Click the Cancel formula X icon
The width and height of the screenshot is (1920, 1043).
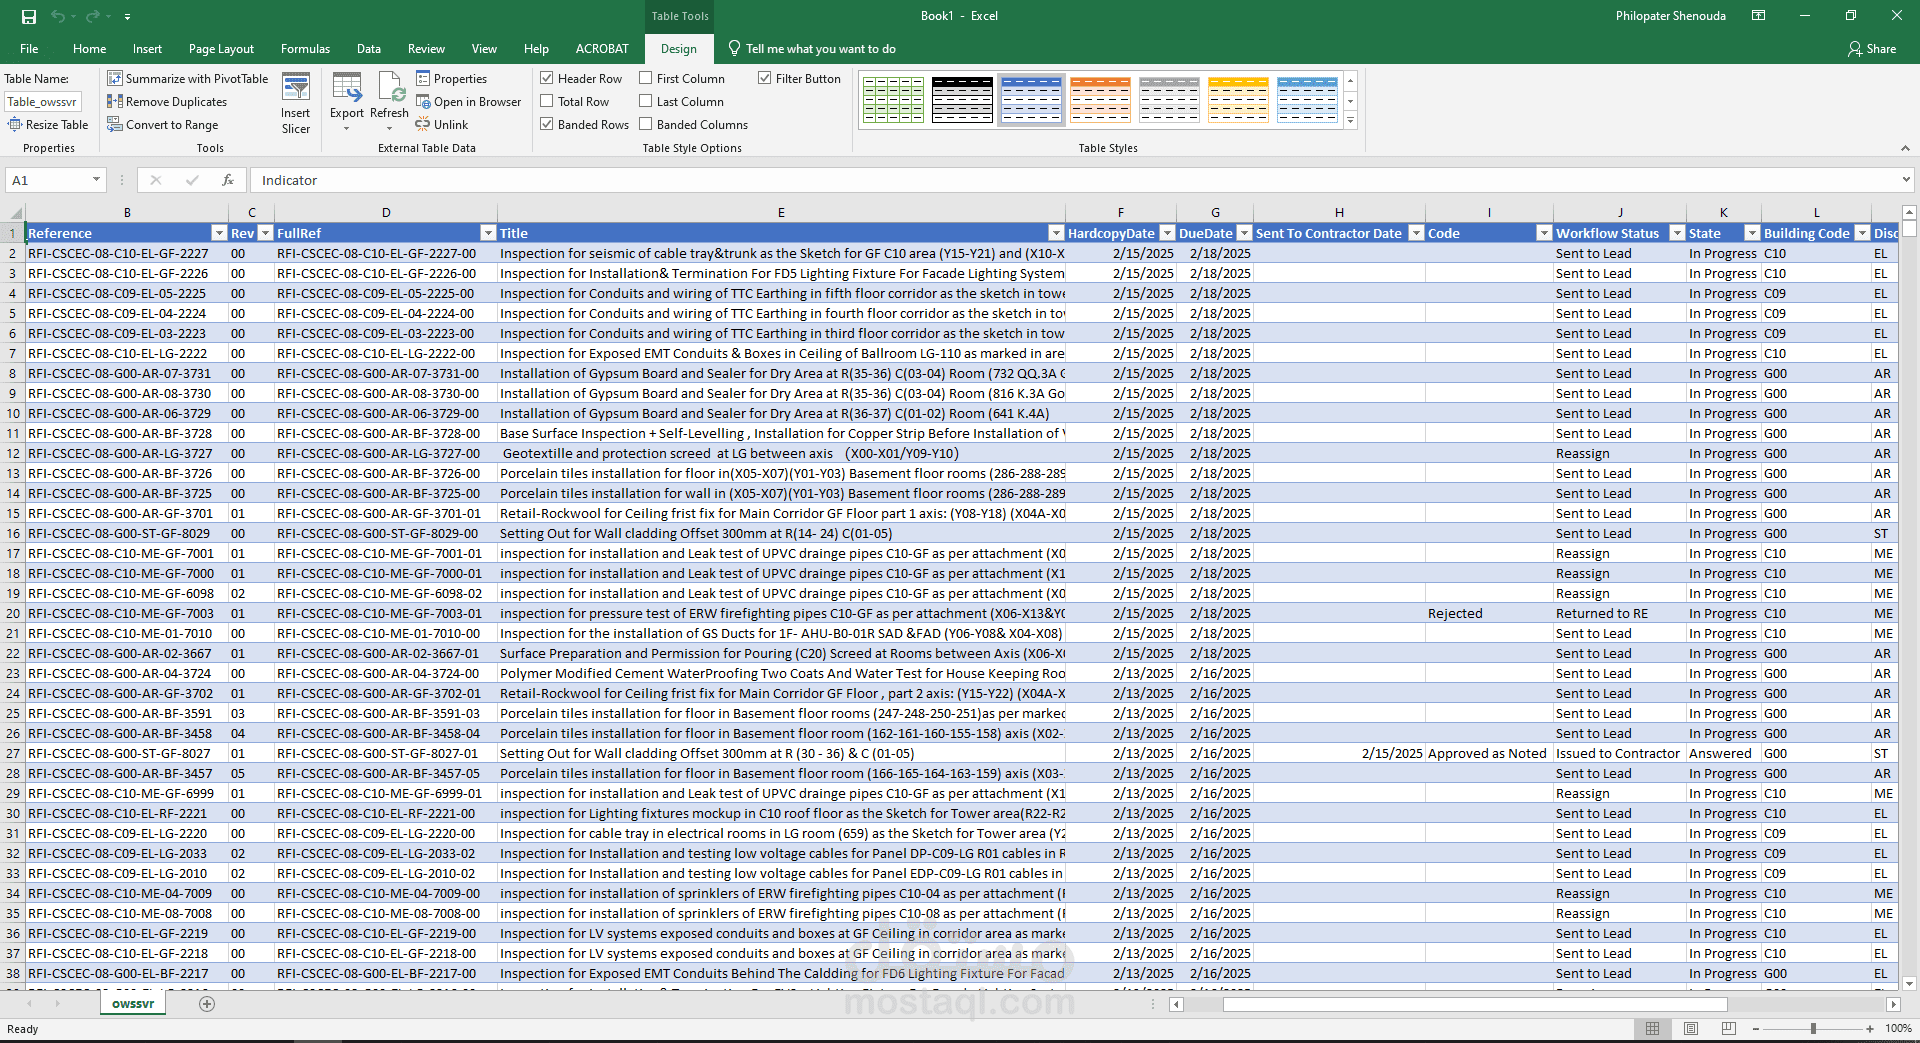[155, 180]
